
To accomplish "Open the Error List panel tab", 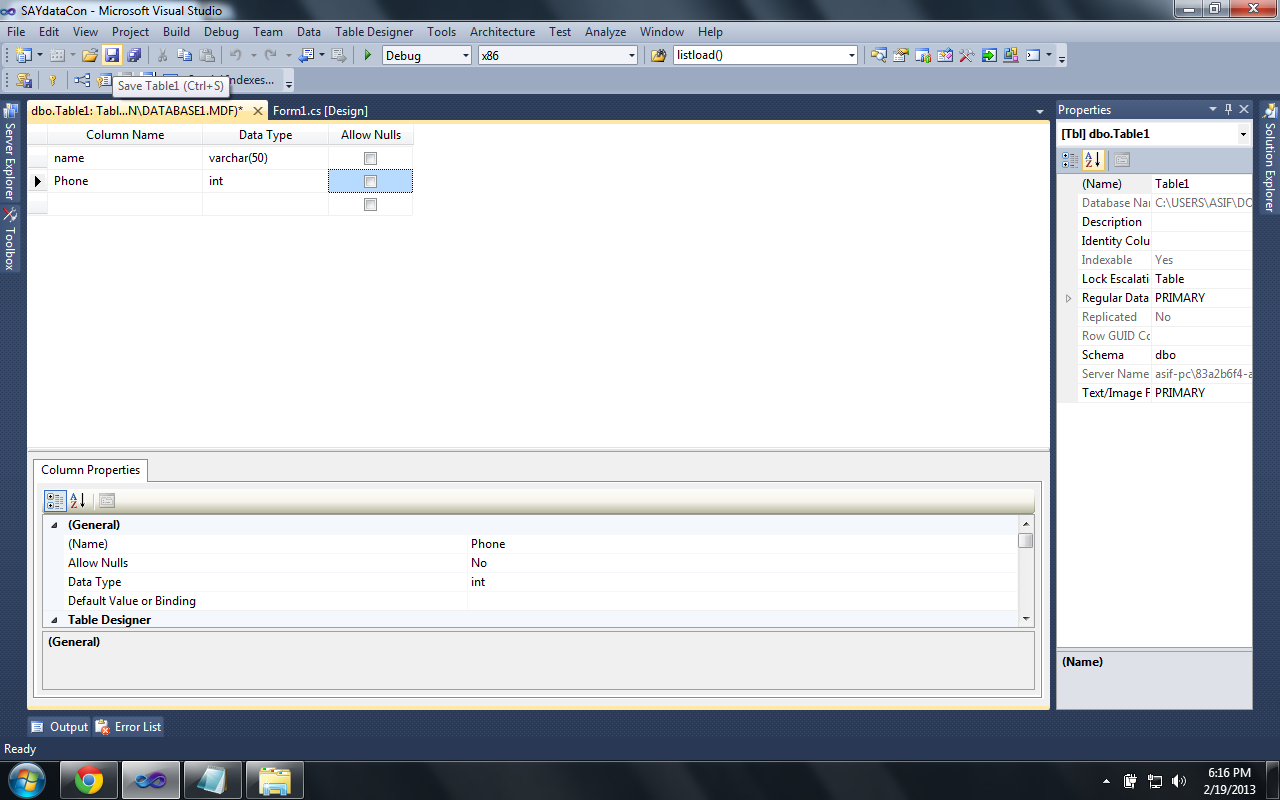I will coord(129,727).
